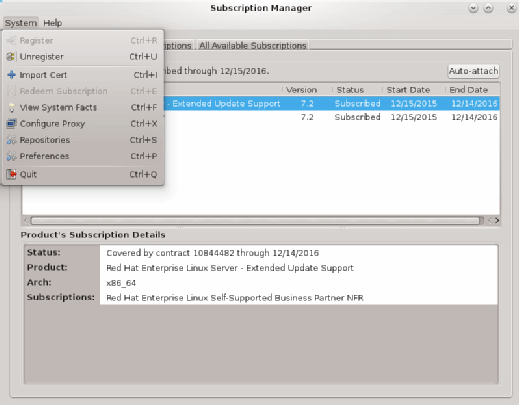Open Preferences from the System menu

pyautogui.click(x=83, y=156)
